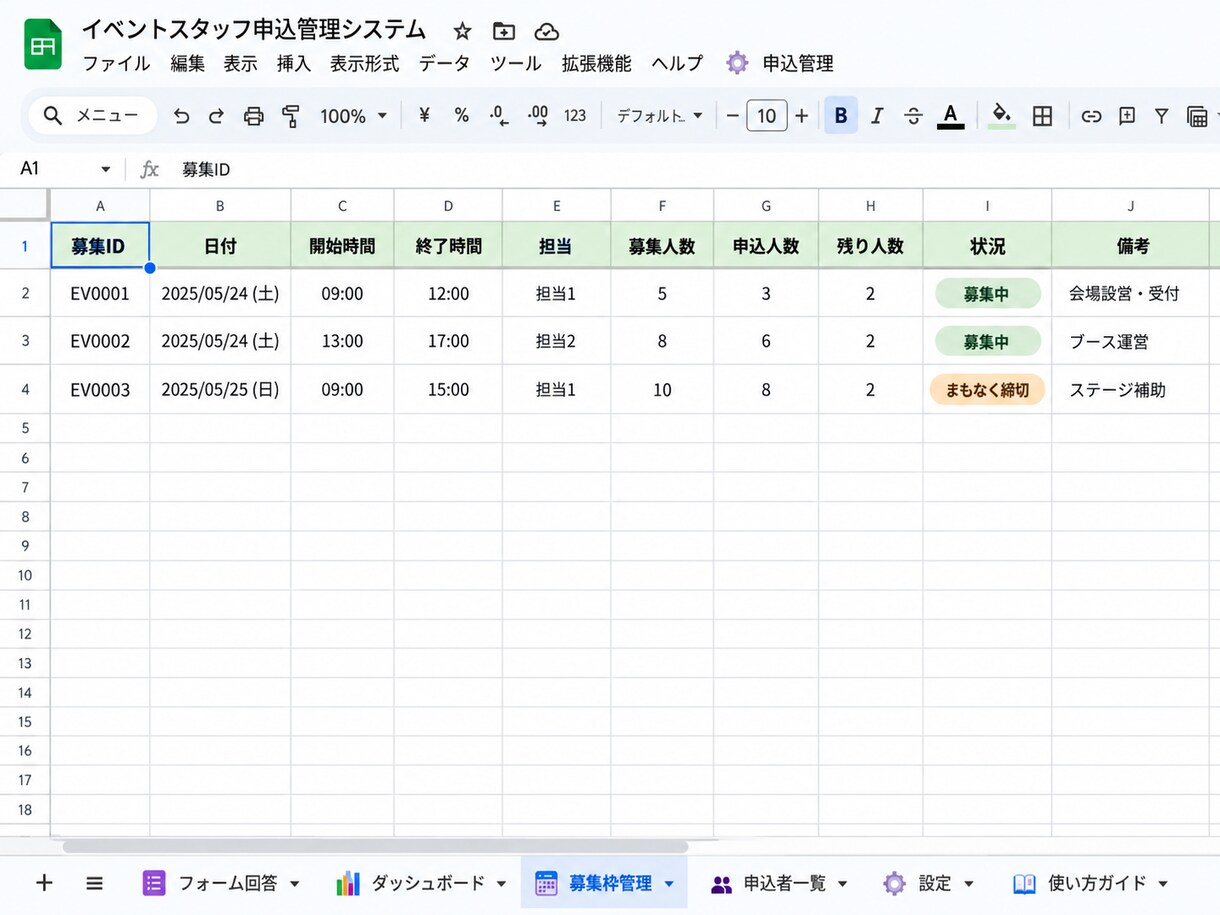Search the menus box

pos(92,116)
